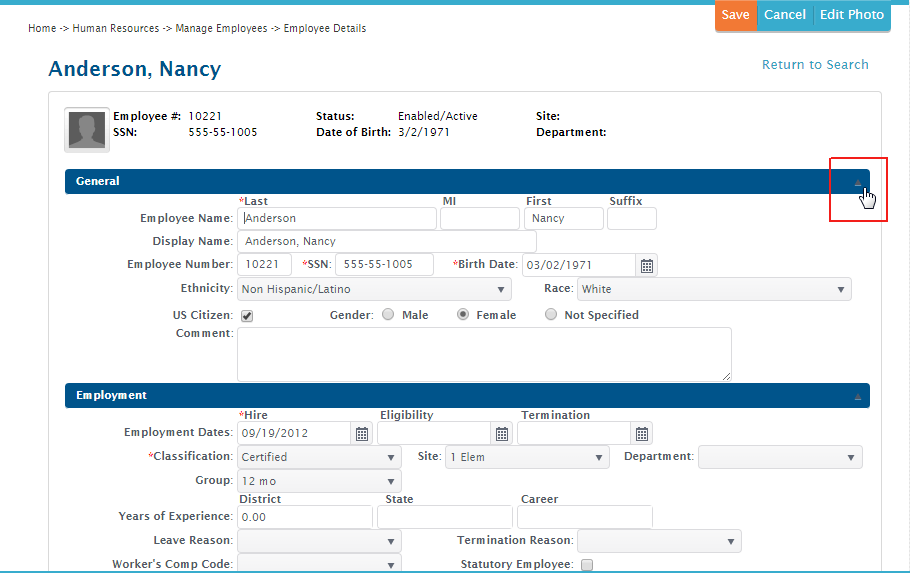The width and height of the screenshot is (910, 573).
Task: Open the Race dropdown
Action: click(x=714, y=289)
